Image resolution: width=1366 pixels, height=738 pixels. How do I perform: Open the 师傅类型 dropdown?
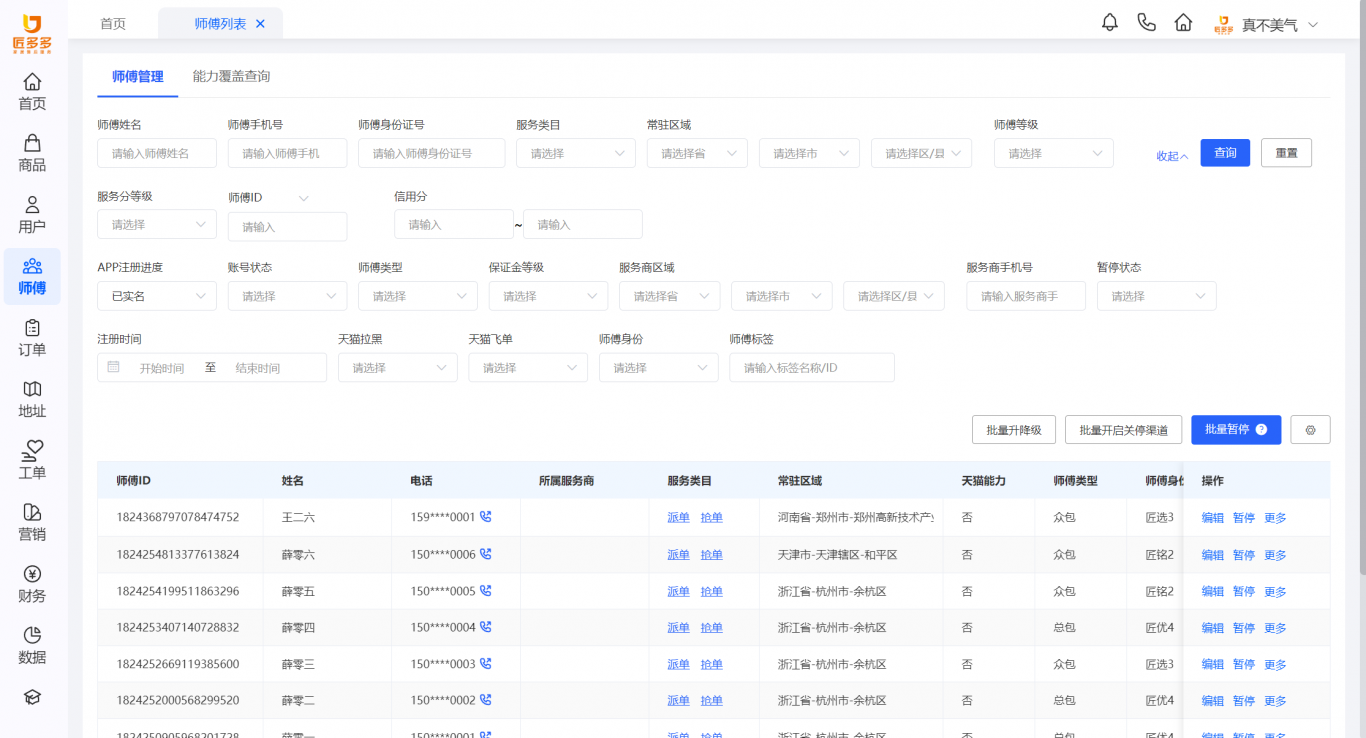point(418,296)
